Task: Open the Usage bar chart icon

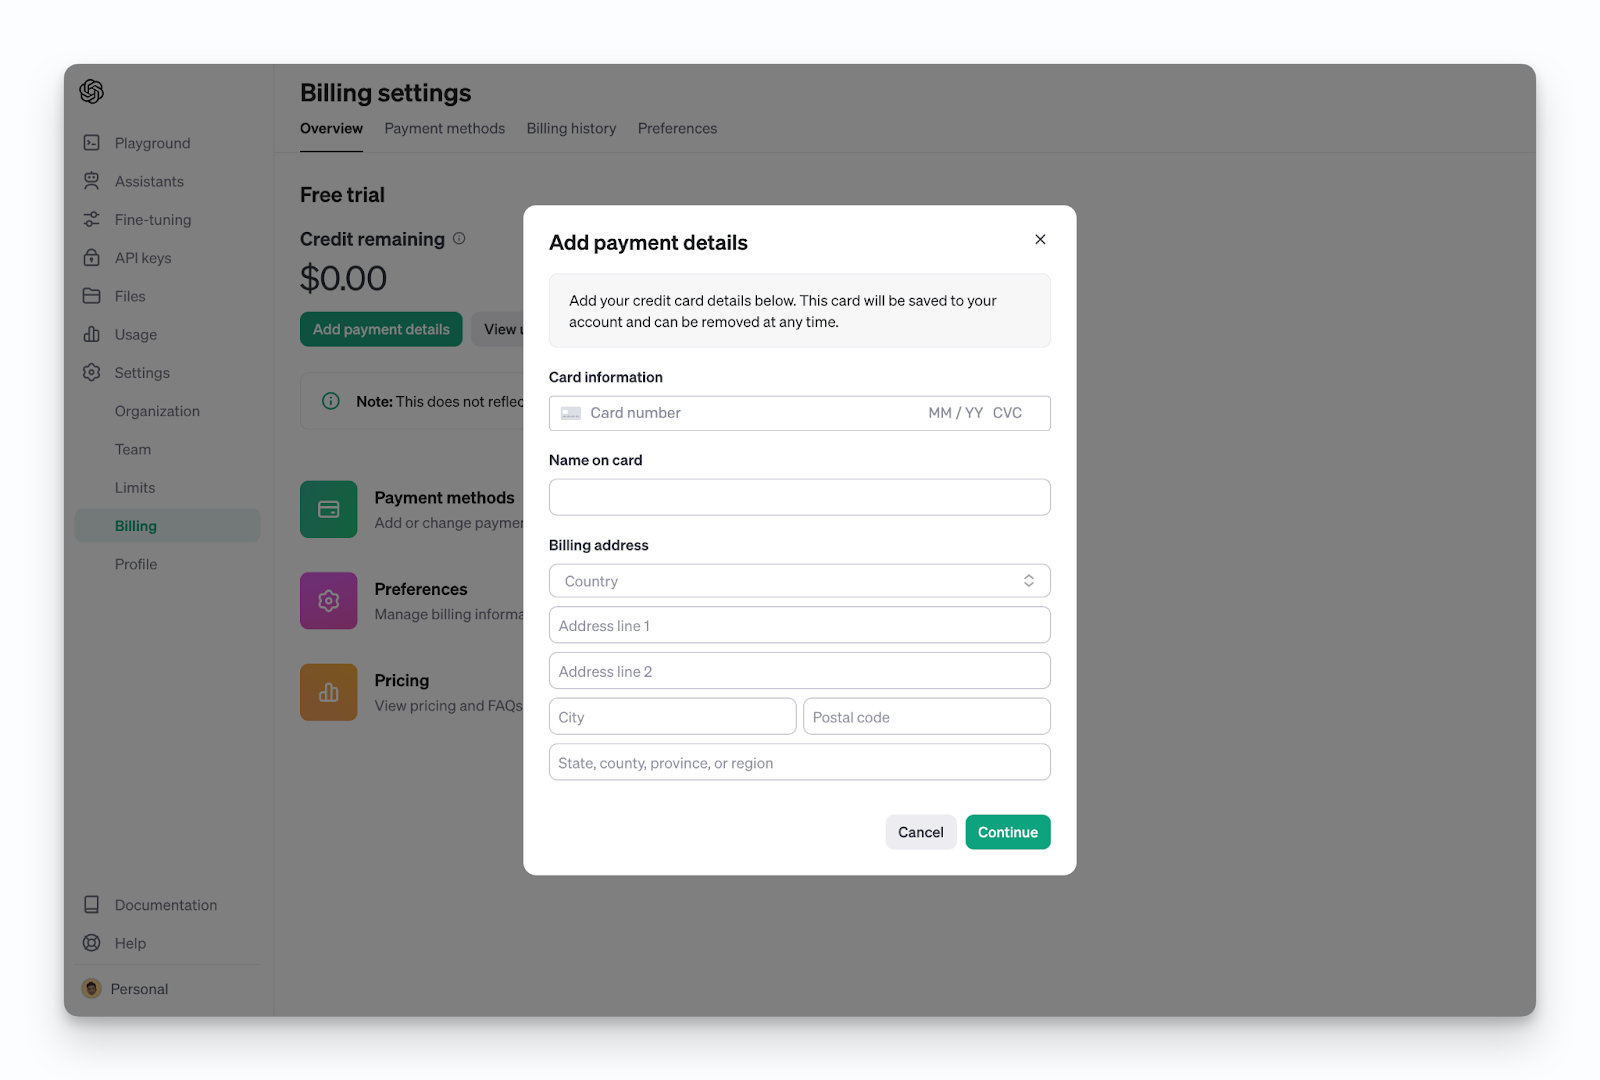Action: (92, 334)
